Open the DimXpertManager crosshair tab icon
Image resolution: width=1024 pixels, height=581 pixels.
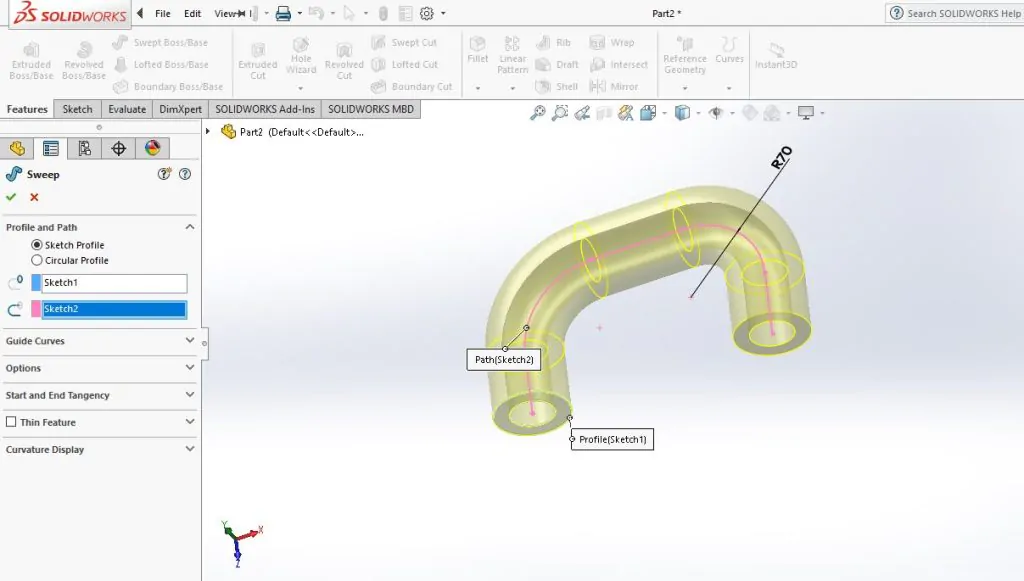(x=119, y=148)
